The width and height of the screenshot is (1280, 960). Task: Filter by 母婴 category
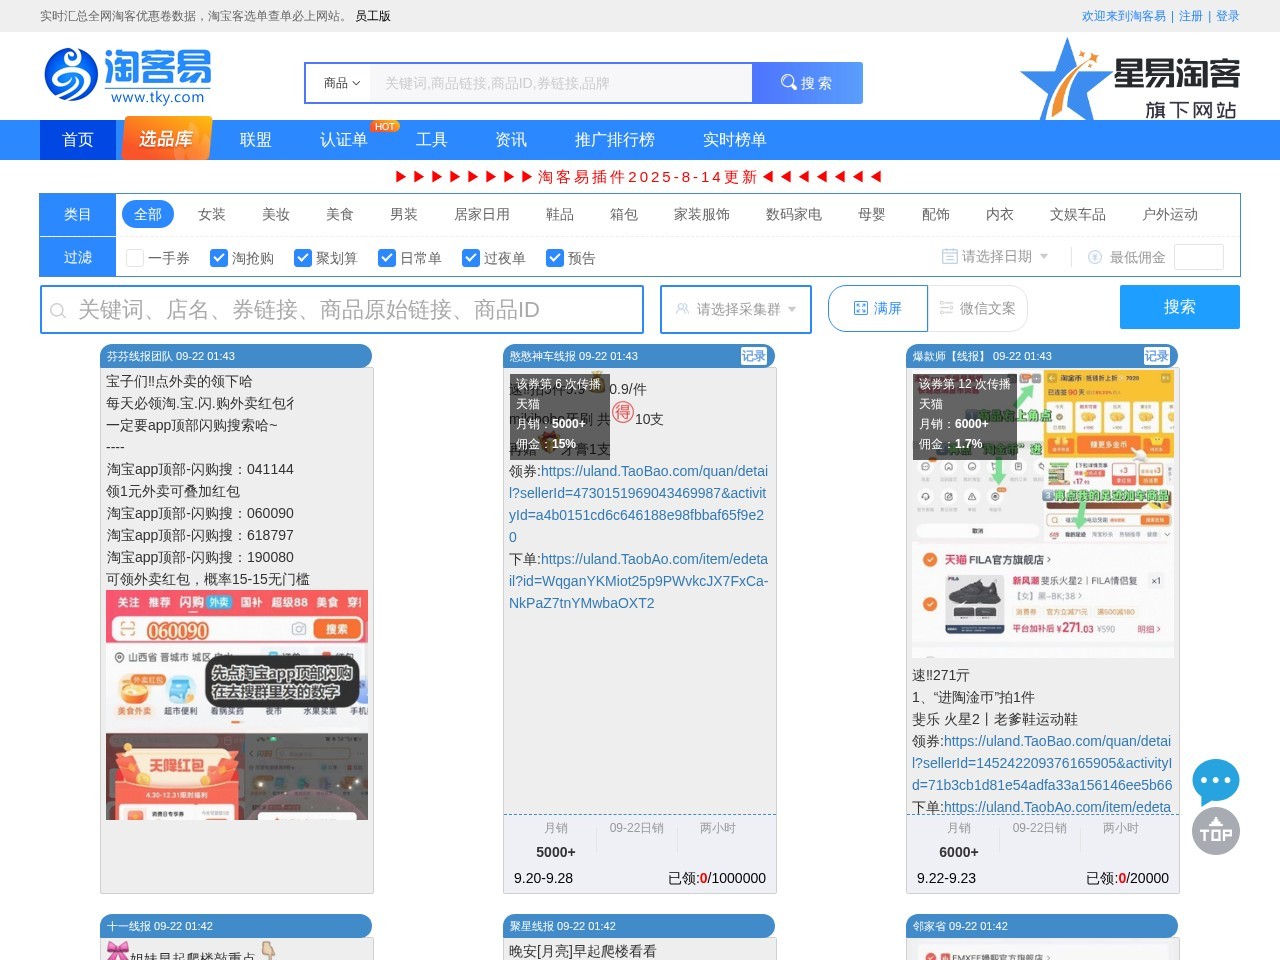pos(872,214)
